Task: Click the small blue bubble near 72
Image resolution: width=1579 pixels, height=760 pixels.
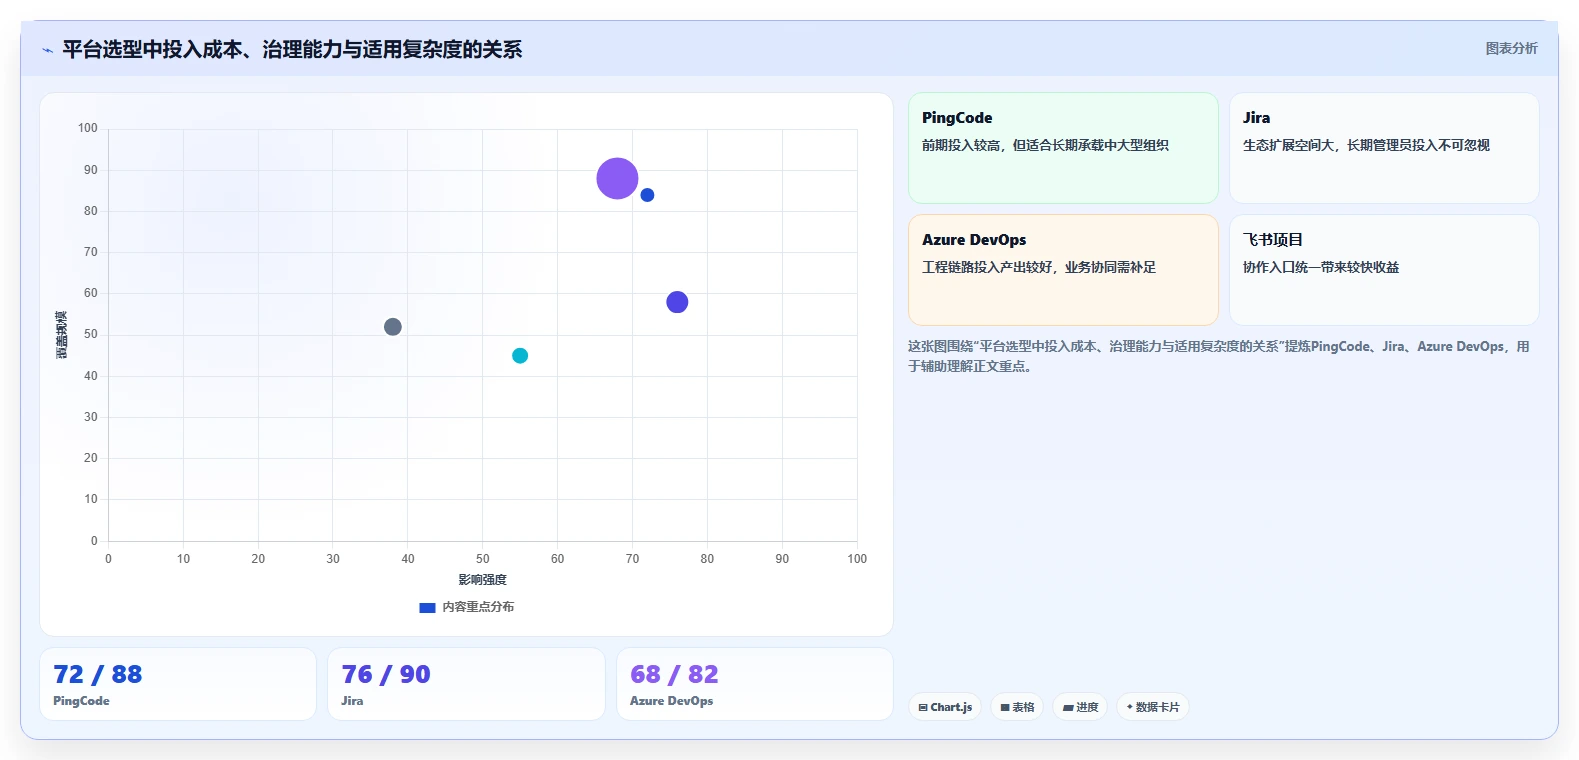Action: point(647,195)
